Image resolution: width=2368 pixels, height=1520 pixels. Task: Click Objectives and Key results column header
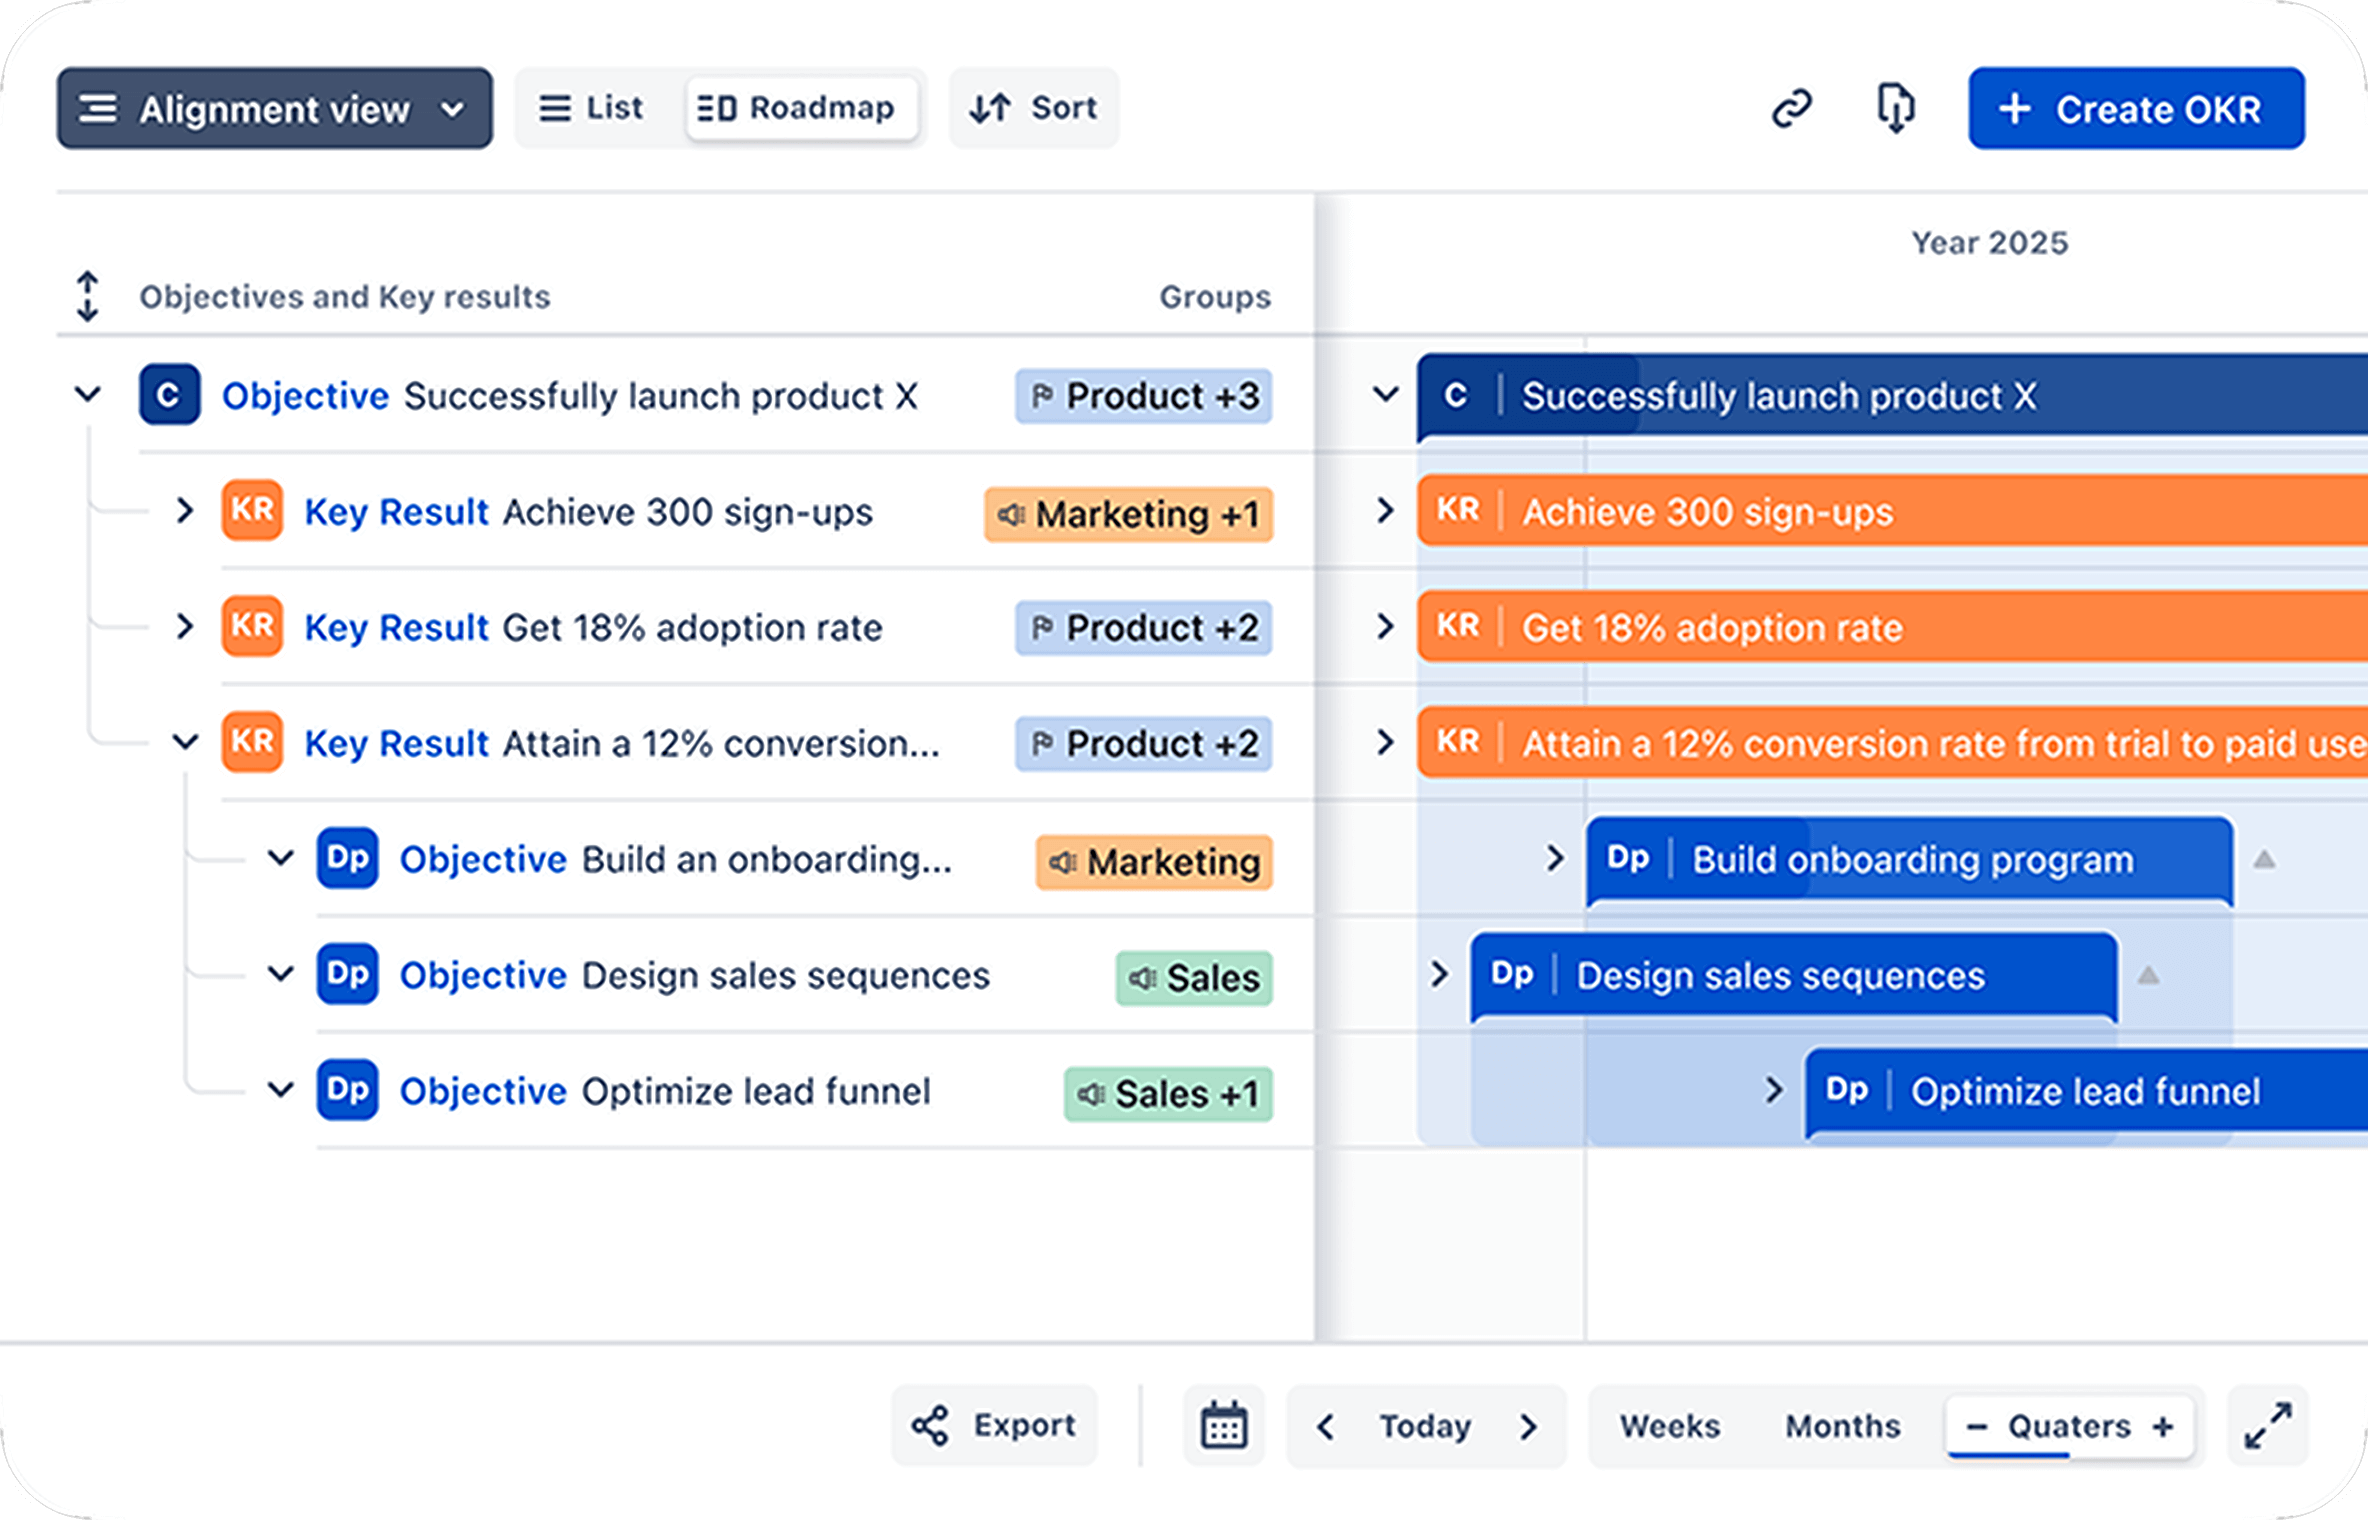click(x=345, y=297)
